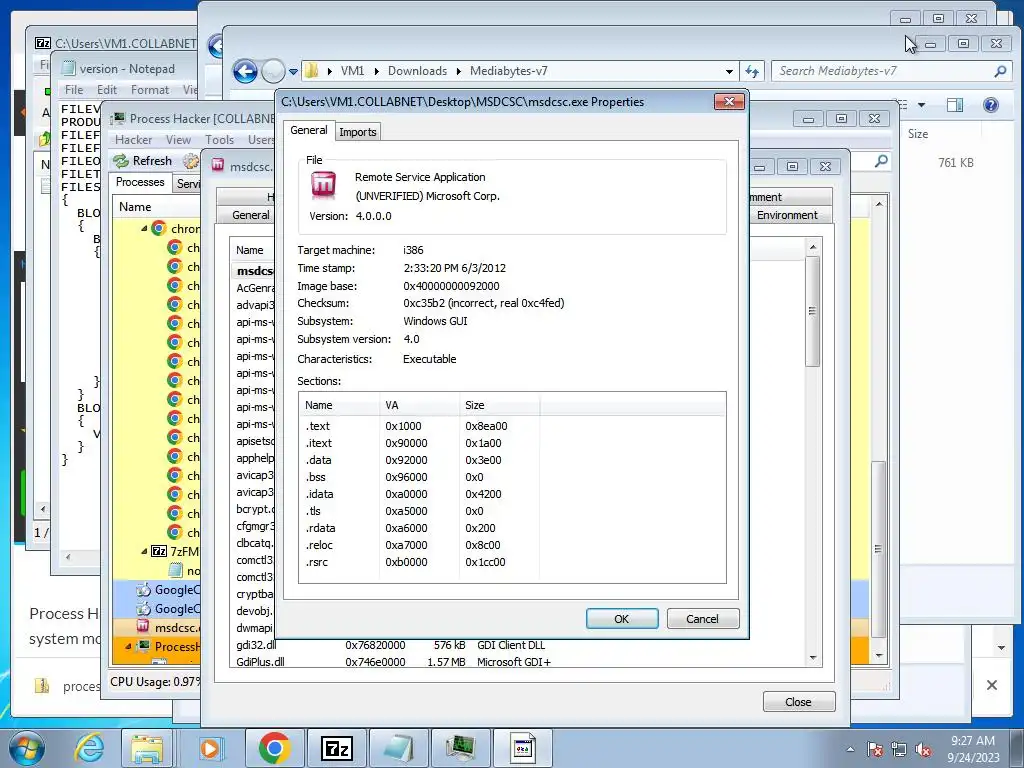Screen dimensions: 1024x768
Task: Collapse the 7zFM process tree
Action: [144, 551]
